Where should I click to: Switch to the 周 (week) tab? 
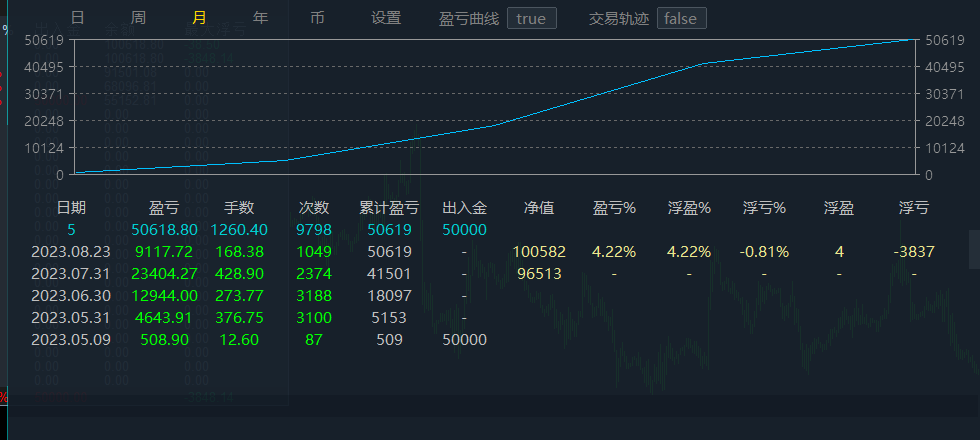(x=138, y=18)
